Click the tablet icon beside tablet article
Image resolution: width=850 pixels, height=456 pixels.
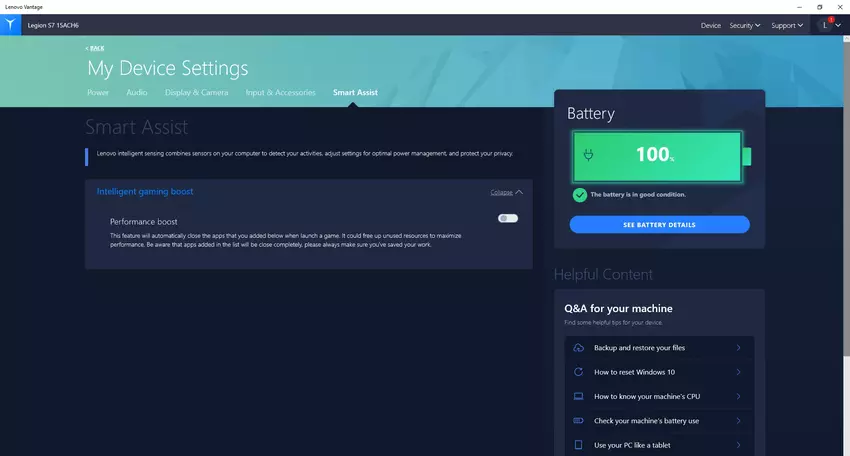click(x=578, y=445)
